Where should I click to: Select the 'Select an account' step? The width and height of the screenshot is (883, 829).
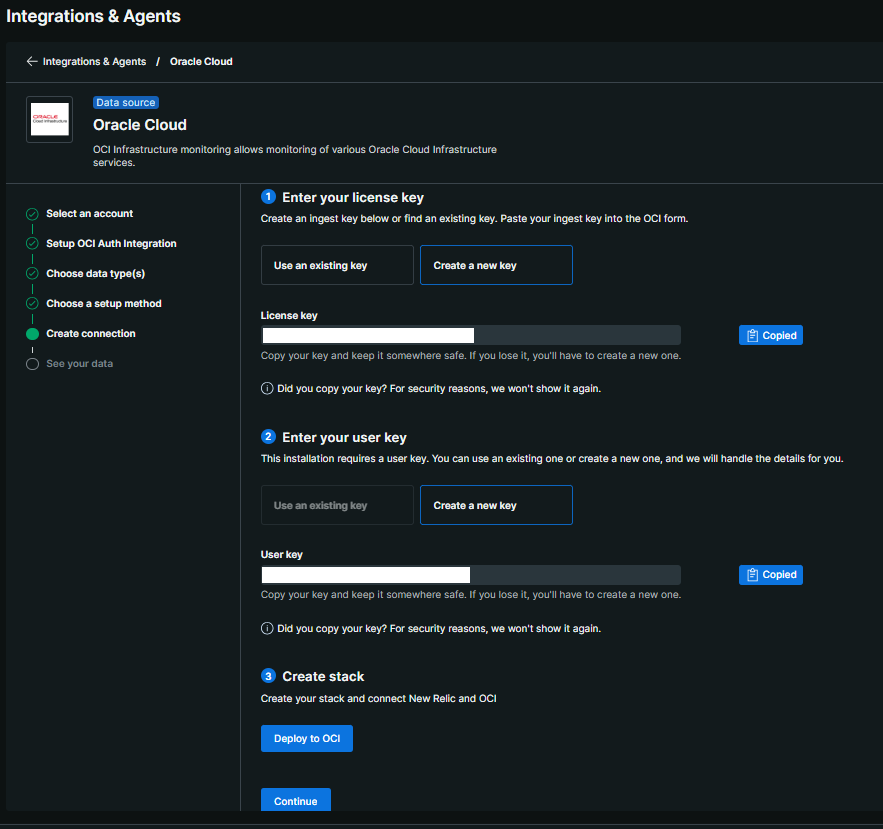(90, 213)
